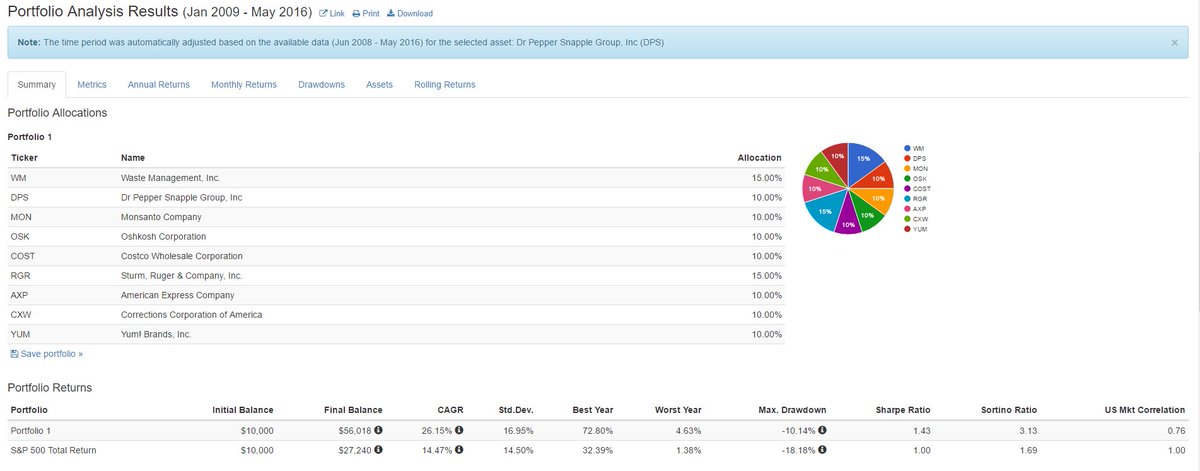
Task: Click Save portfolio link
Action: (x=52, y=354)
